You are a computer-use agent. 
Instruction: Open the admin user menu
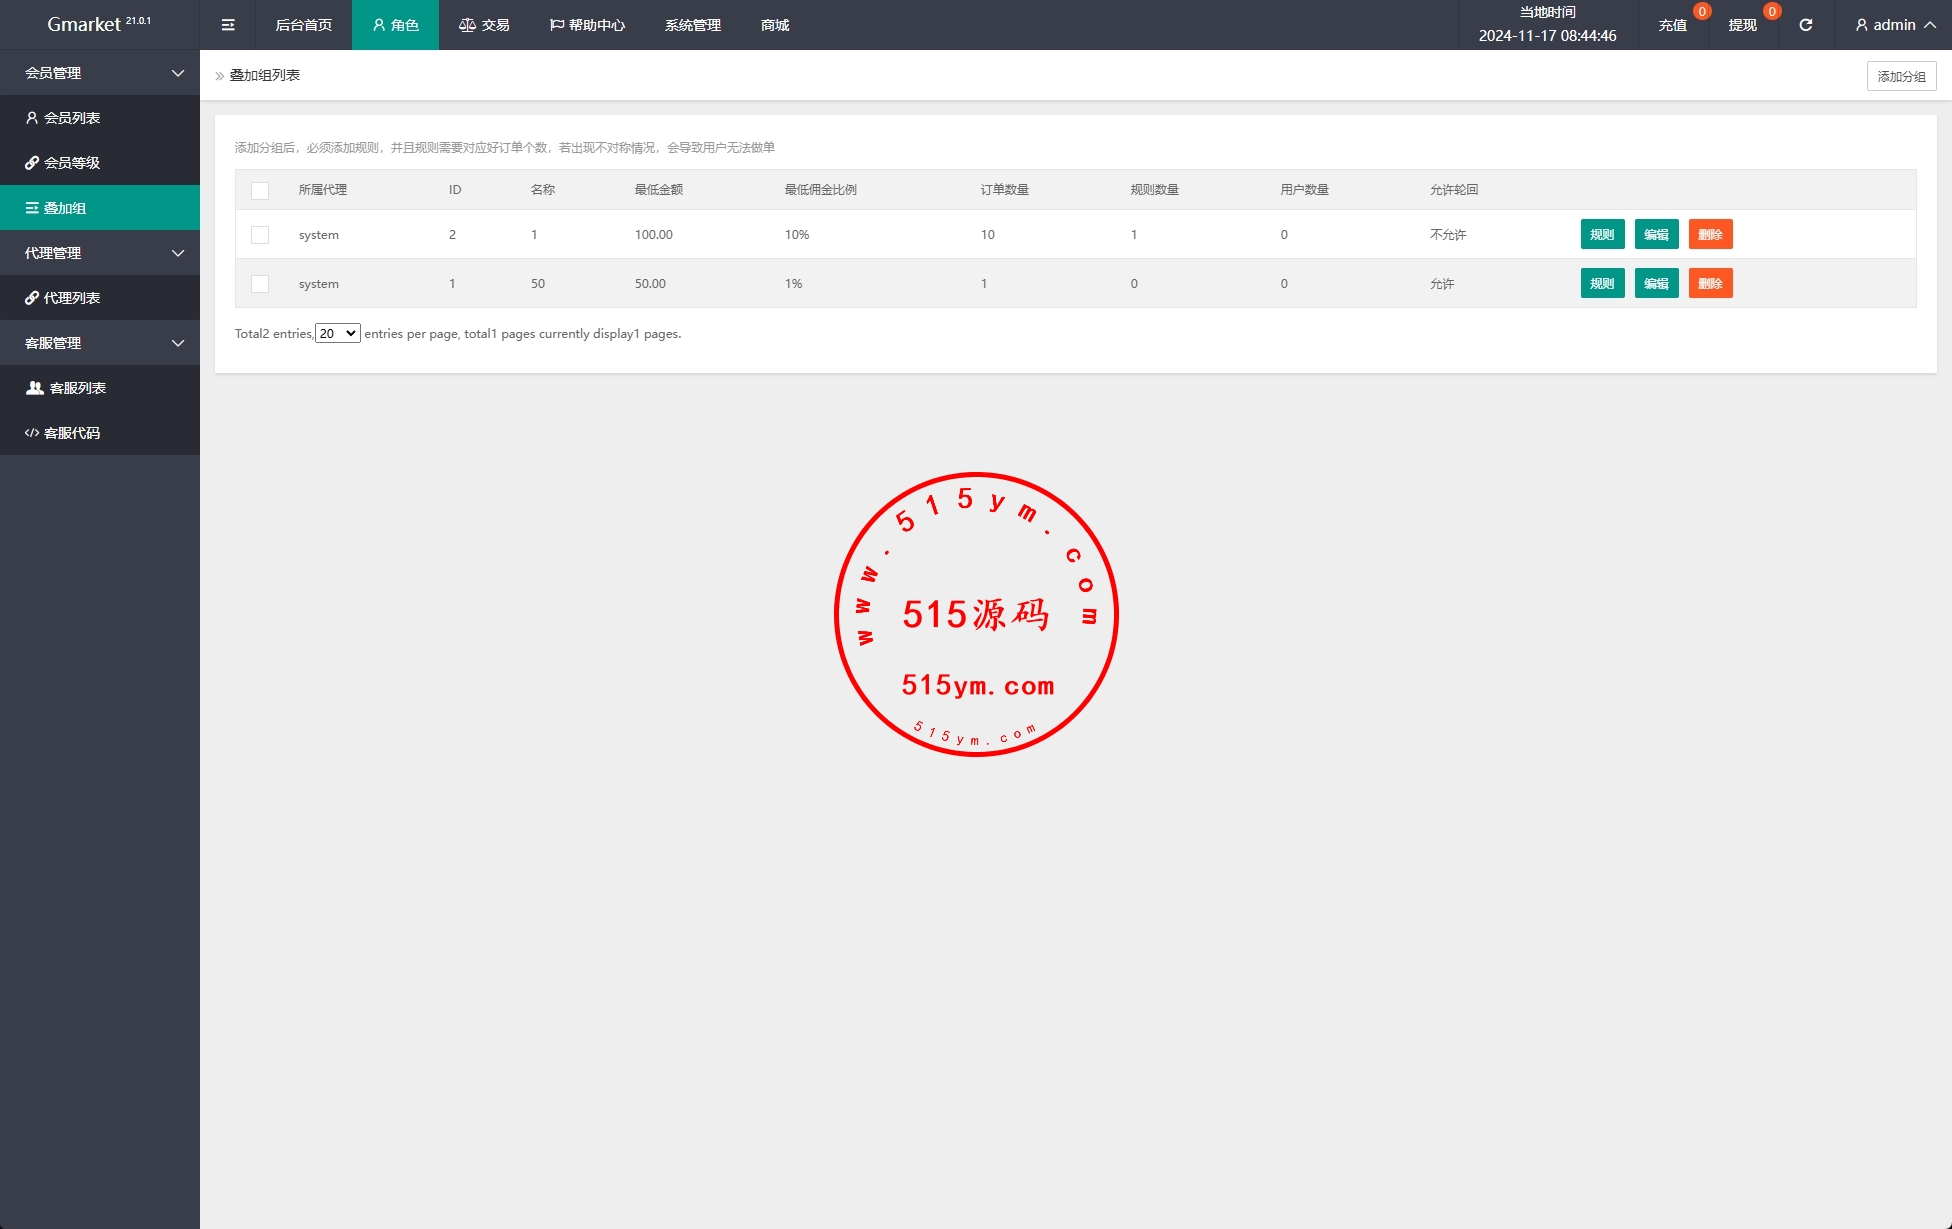coord(1894,25)
